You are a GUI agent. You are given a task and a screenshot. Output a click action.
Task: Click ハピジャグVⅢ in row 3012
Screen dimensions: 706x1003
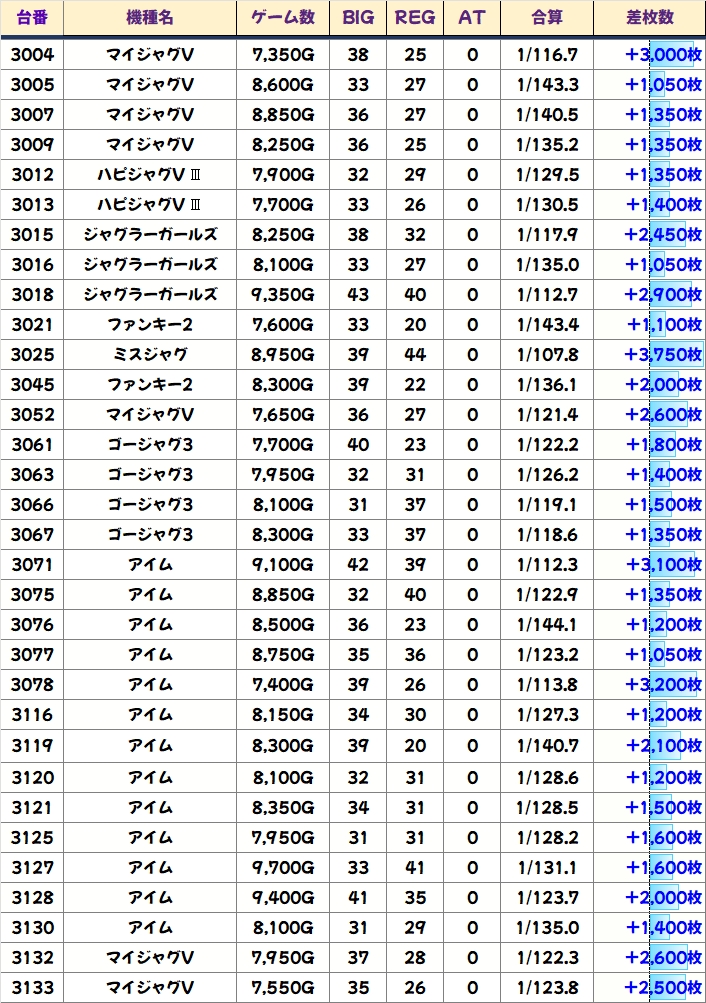pos(150,175)
